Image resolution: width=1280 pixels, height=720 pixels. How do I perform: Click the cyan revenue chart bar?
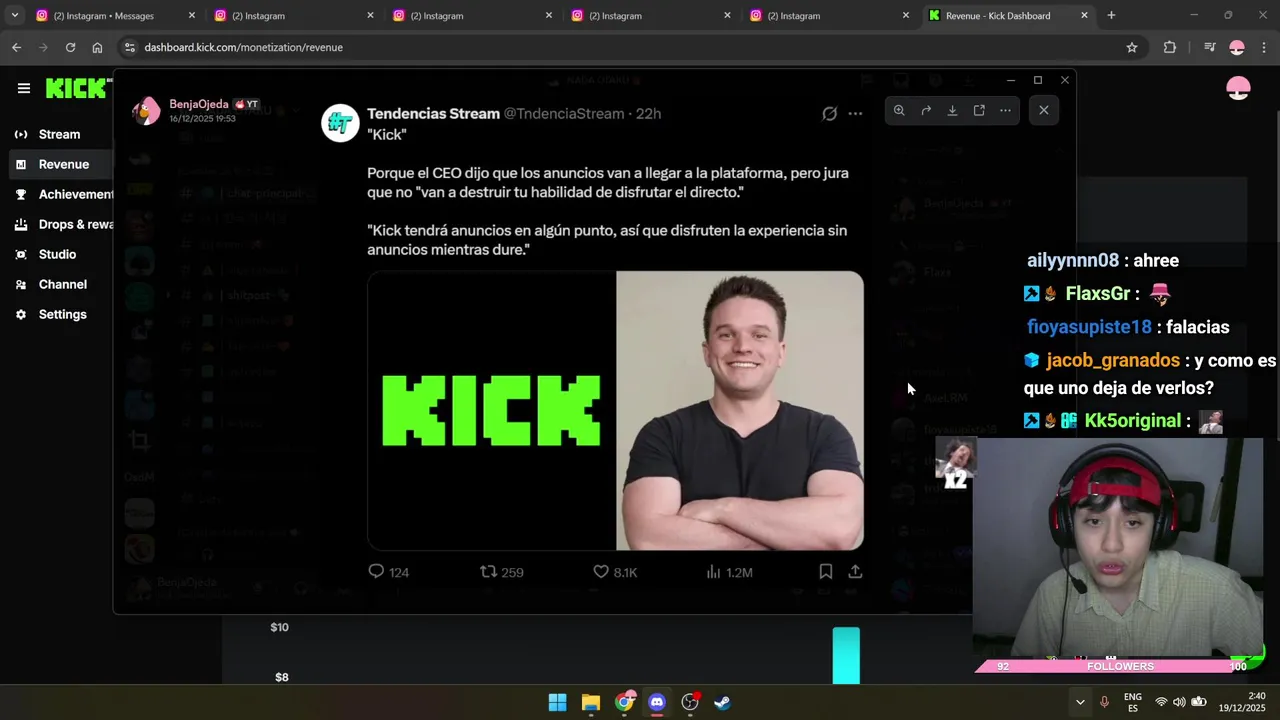[846, 655]
